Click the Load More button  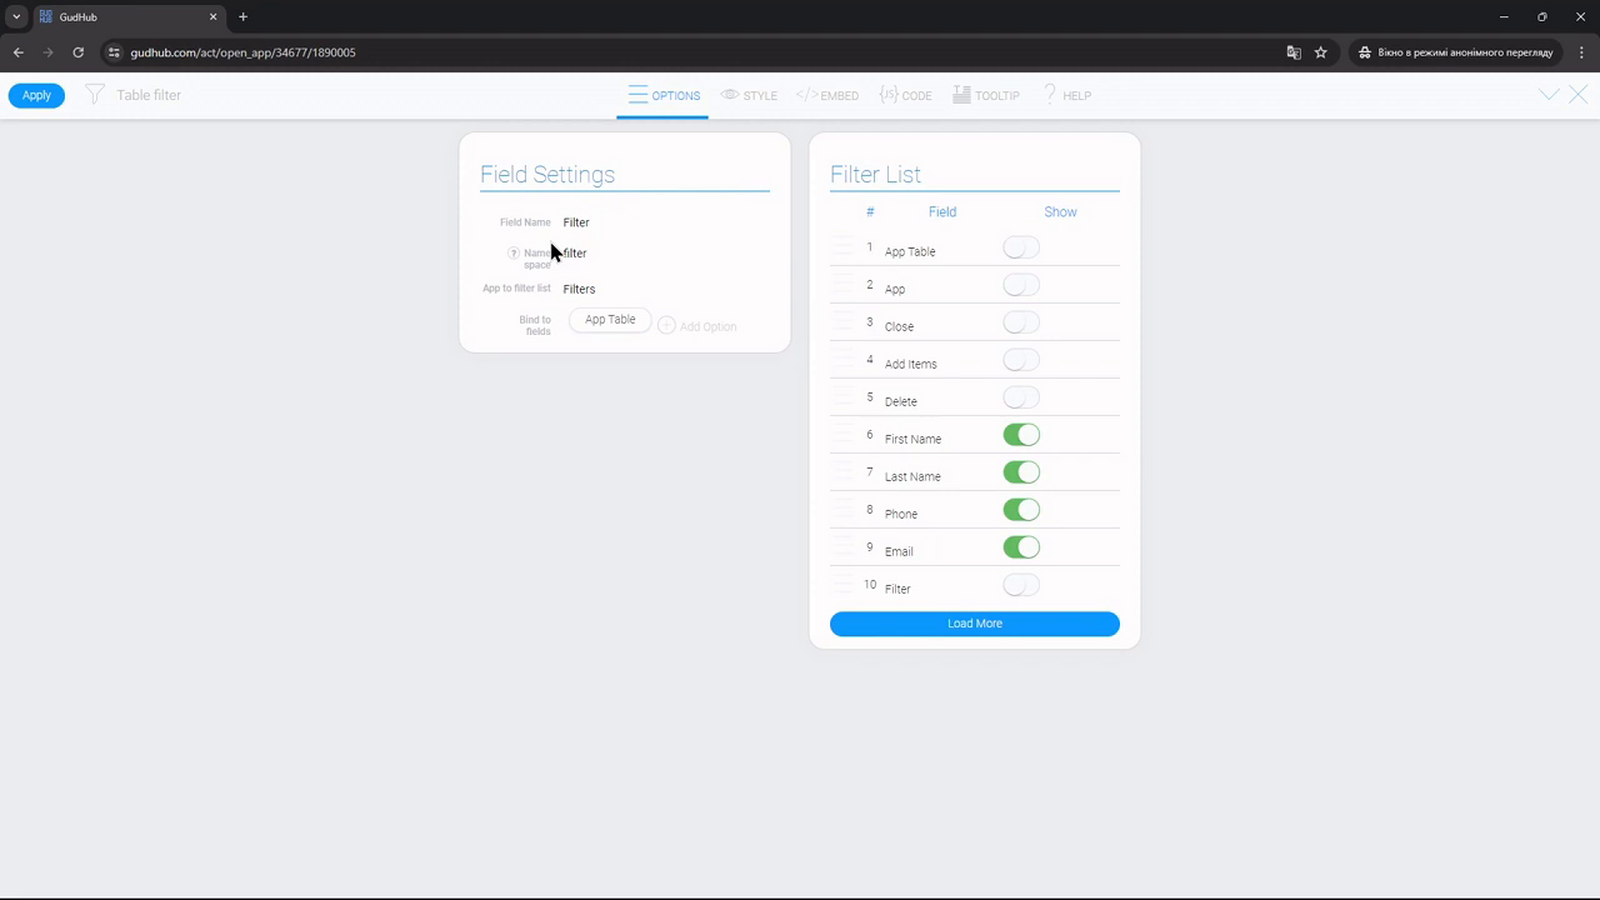(975, 624)
